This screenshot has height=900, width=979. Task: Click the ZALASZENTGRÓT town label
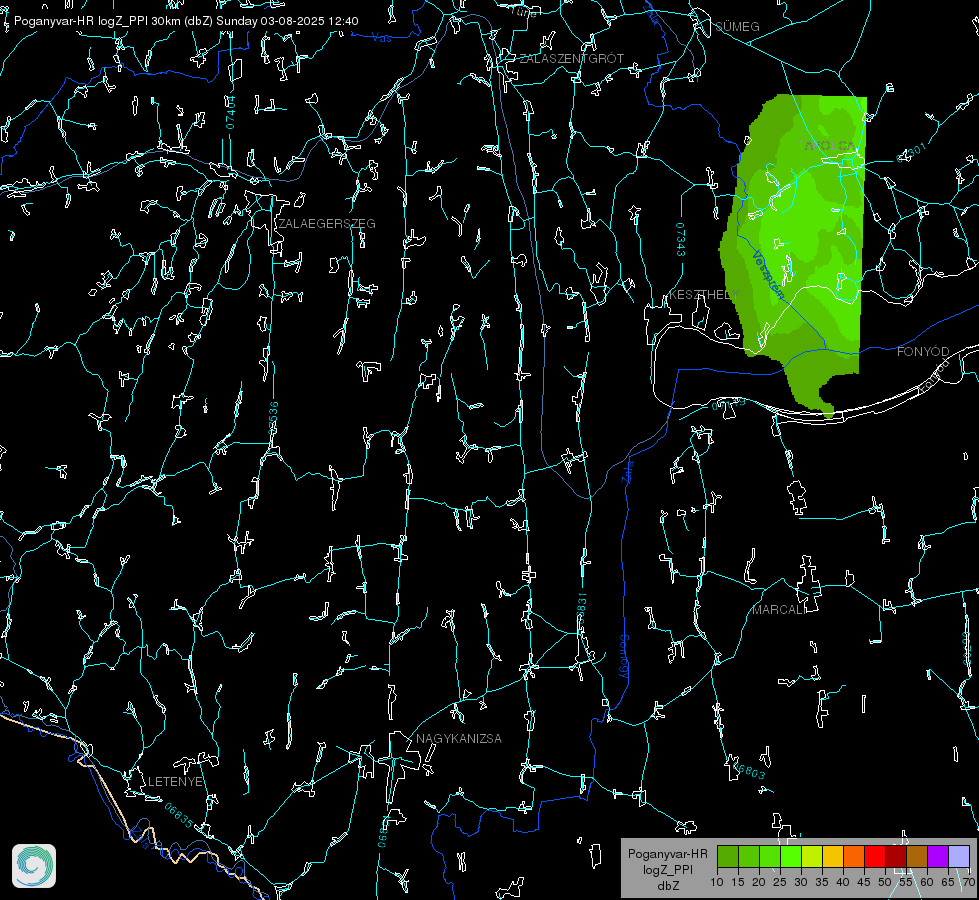(571, 59)
